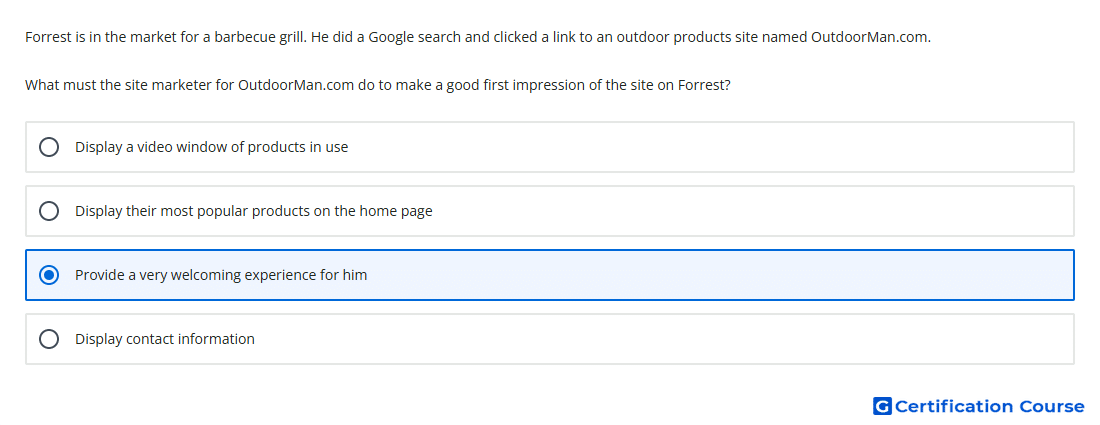Click the OutdoorMan.com name in the scenario sentence
This screenshot has height=425, width=1100.
point(871,37)
